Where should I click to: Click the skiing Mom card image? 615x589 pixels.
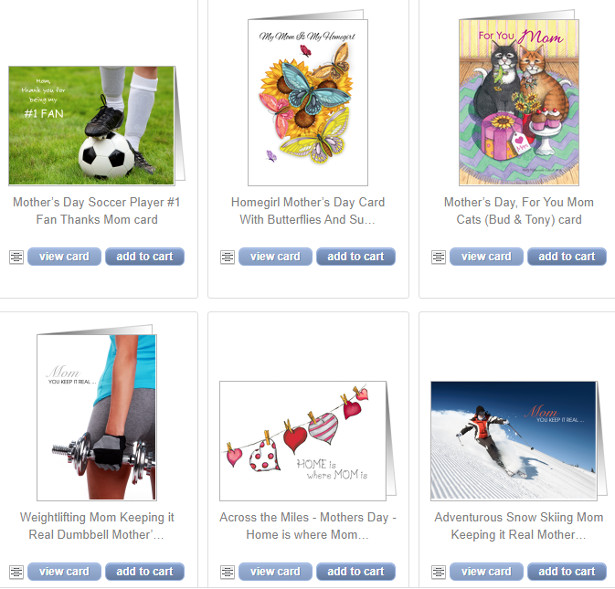pyautogui.click(x=519, y=441)
